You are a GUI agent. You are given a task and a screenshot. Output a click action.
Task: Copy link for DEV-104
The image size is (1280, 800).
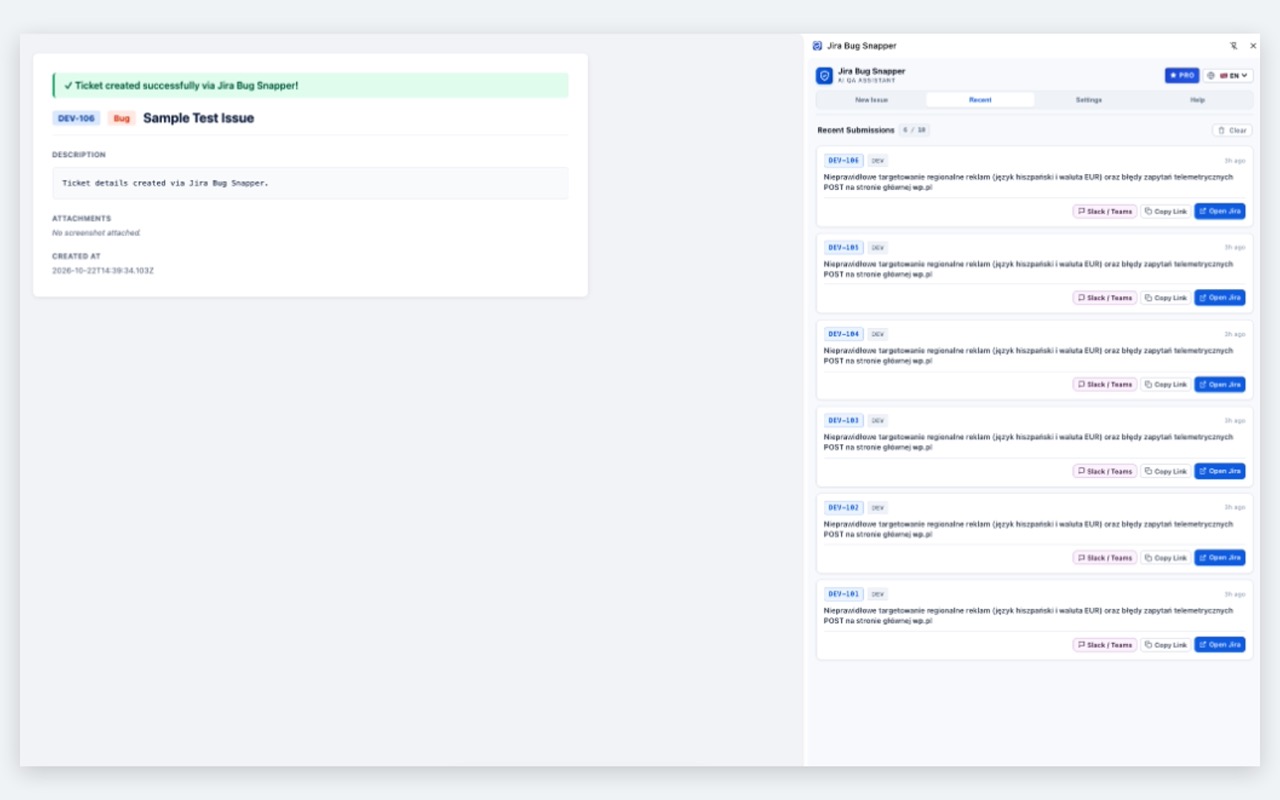tap(1166, 384)
